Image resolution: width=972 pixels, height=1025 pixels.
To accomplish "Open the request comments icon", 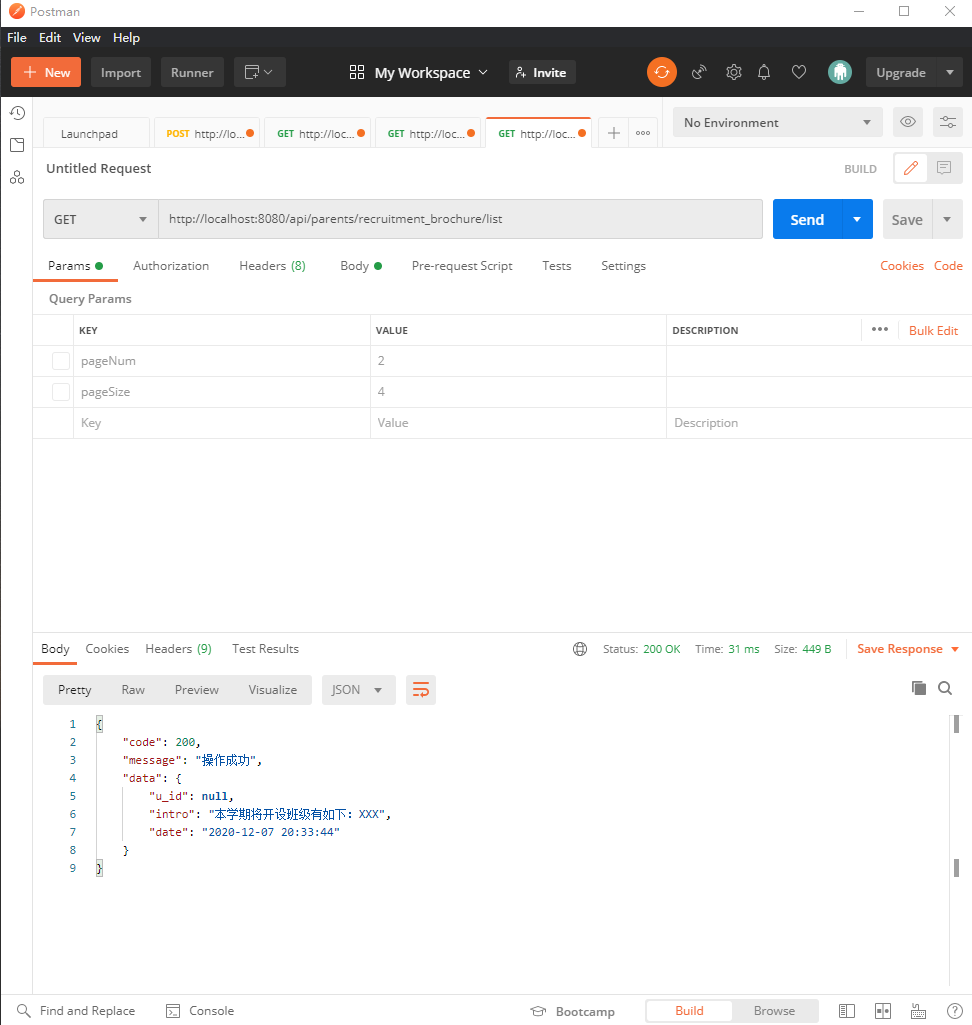I will pos(944,168).
